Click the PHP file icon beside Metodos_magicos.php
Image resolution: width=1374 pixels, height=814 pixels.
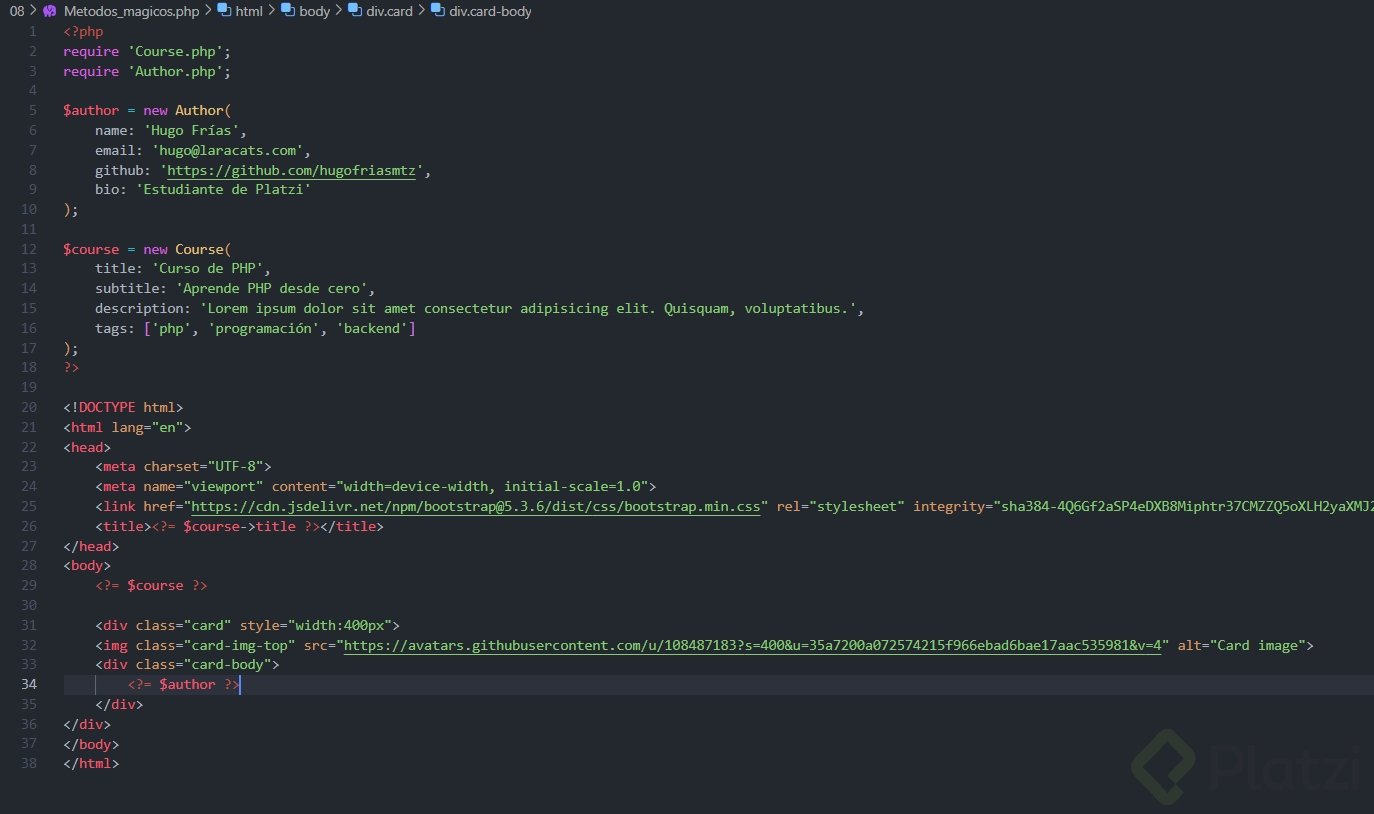coord(49,11)
